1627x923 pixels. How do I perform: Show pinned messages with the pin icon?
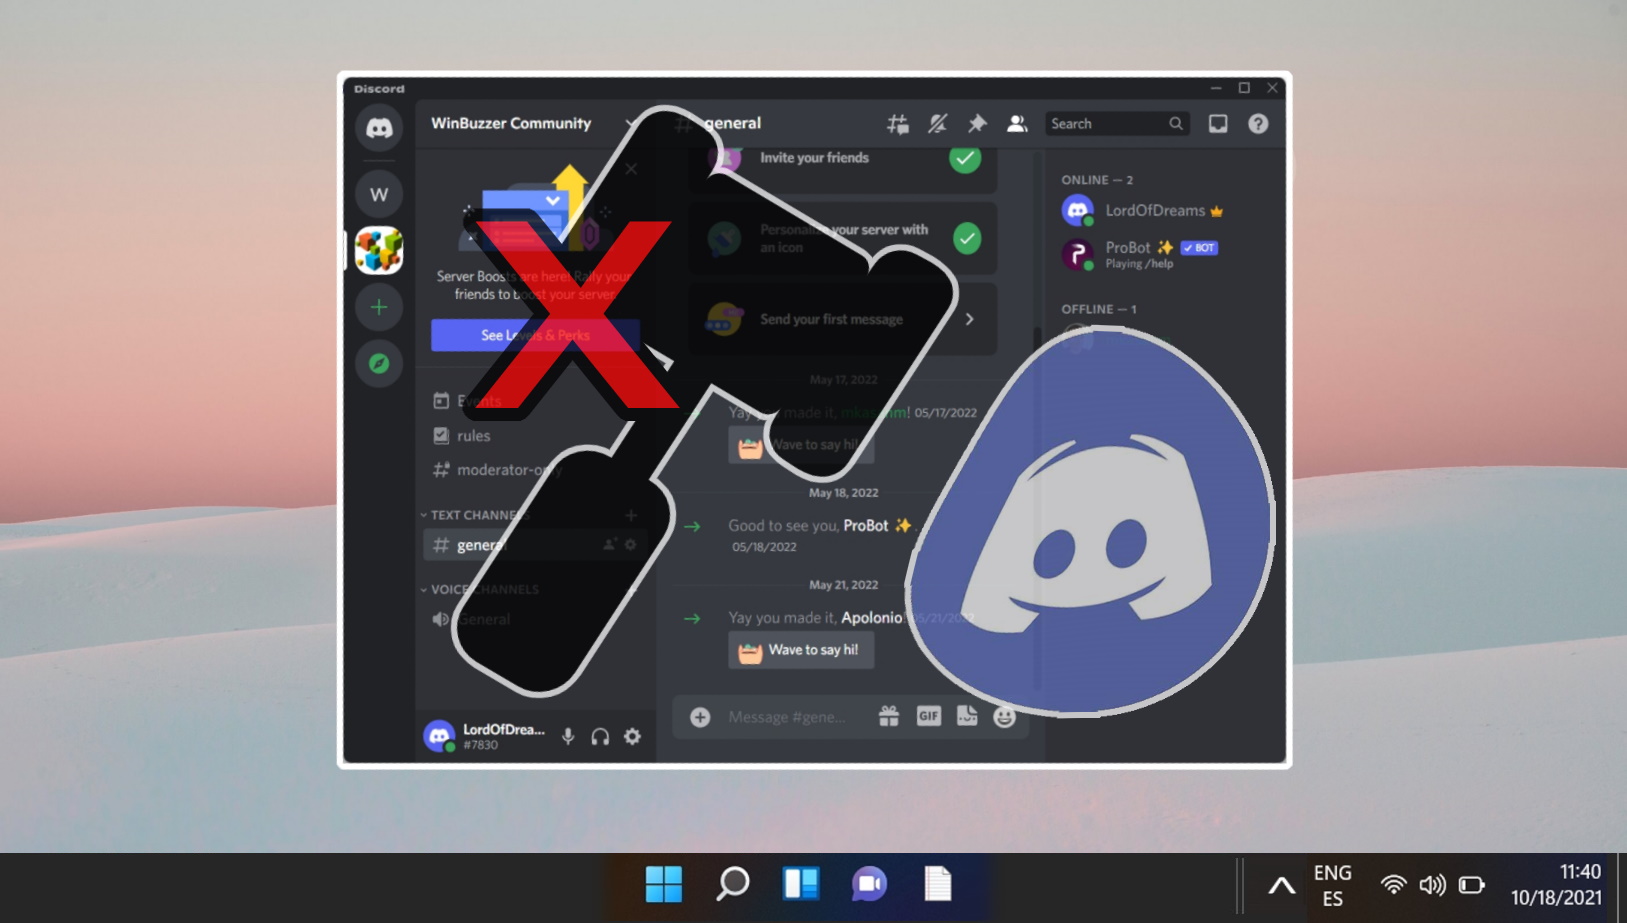click(977, 124)
